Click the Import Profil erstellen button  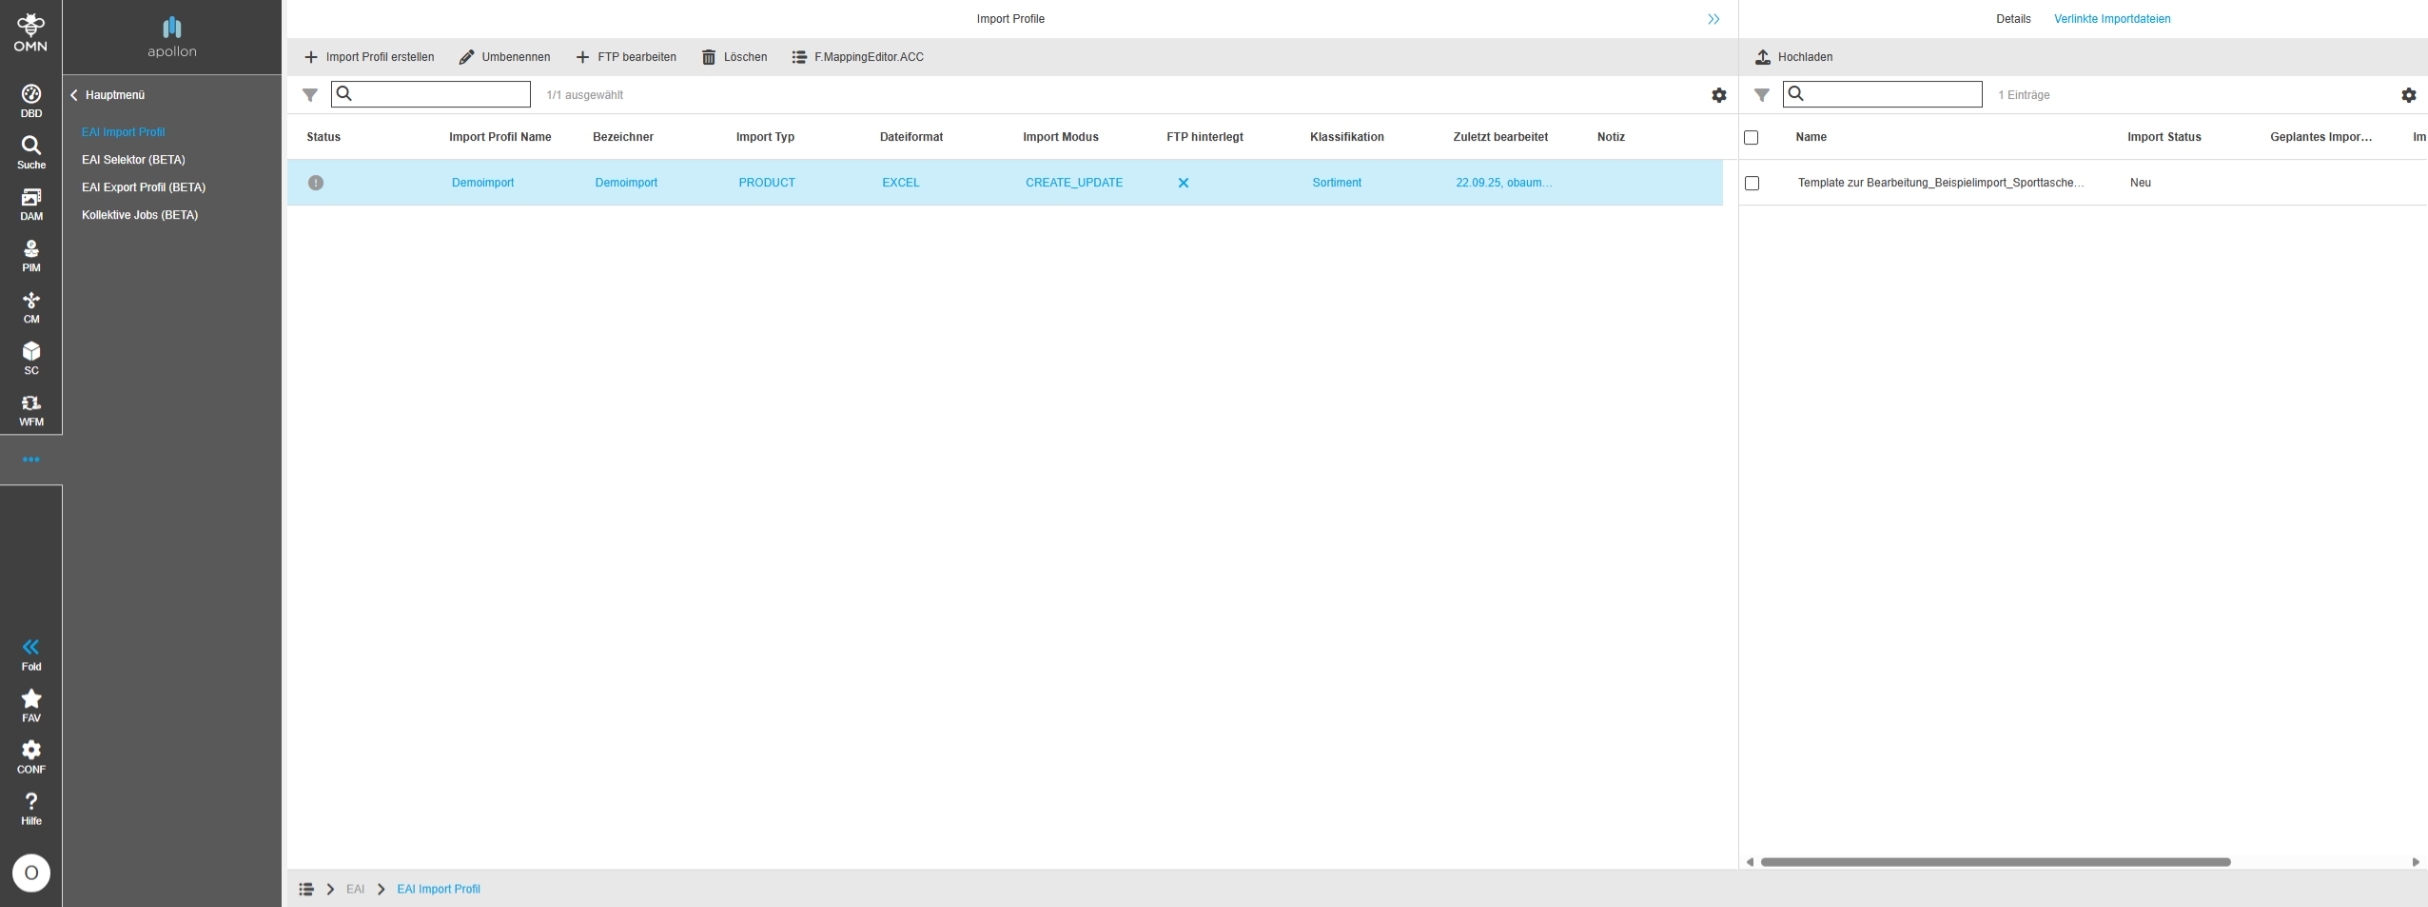(369, 57)
